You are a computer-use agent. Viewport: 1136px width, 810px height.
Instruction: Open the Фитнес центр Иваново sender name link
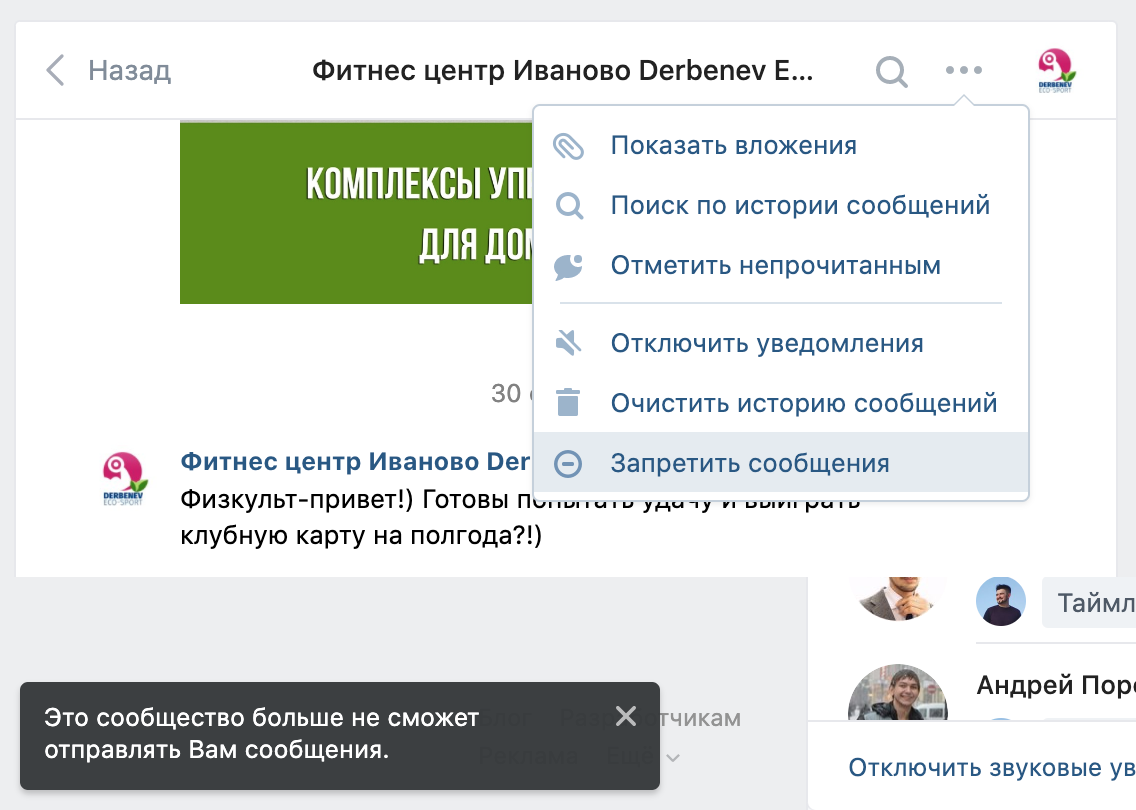click(x=356, y=461)
